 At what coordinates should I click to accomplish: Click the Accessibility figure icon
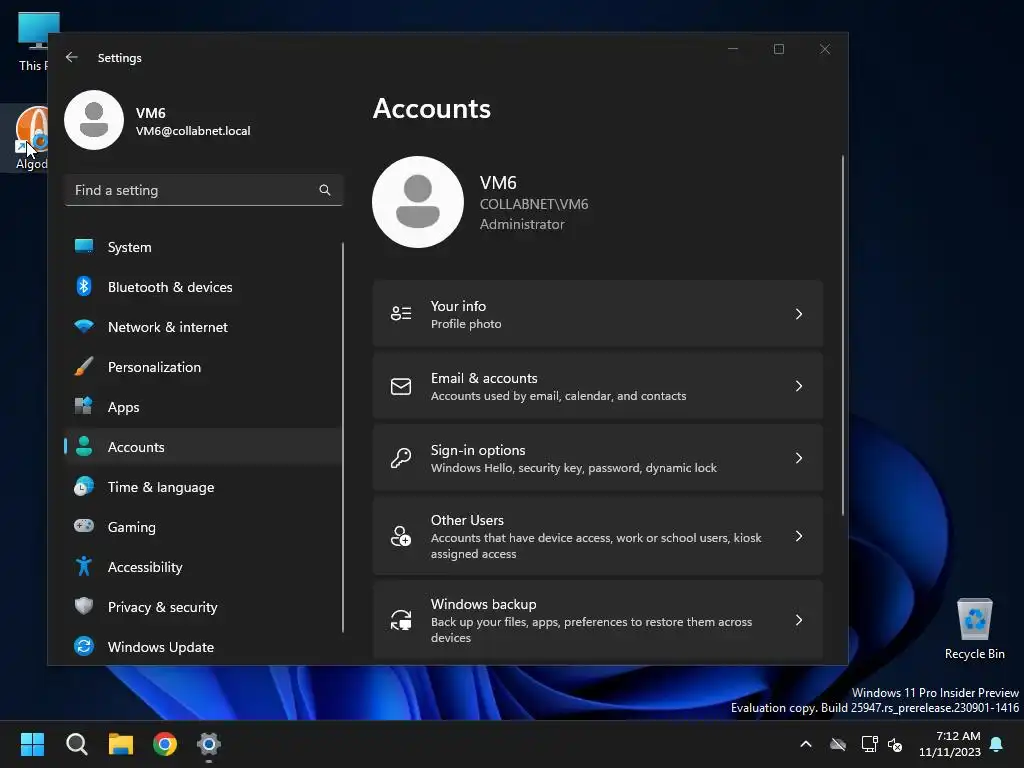click(84, 566)
